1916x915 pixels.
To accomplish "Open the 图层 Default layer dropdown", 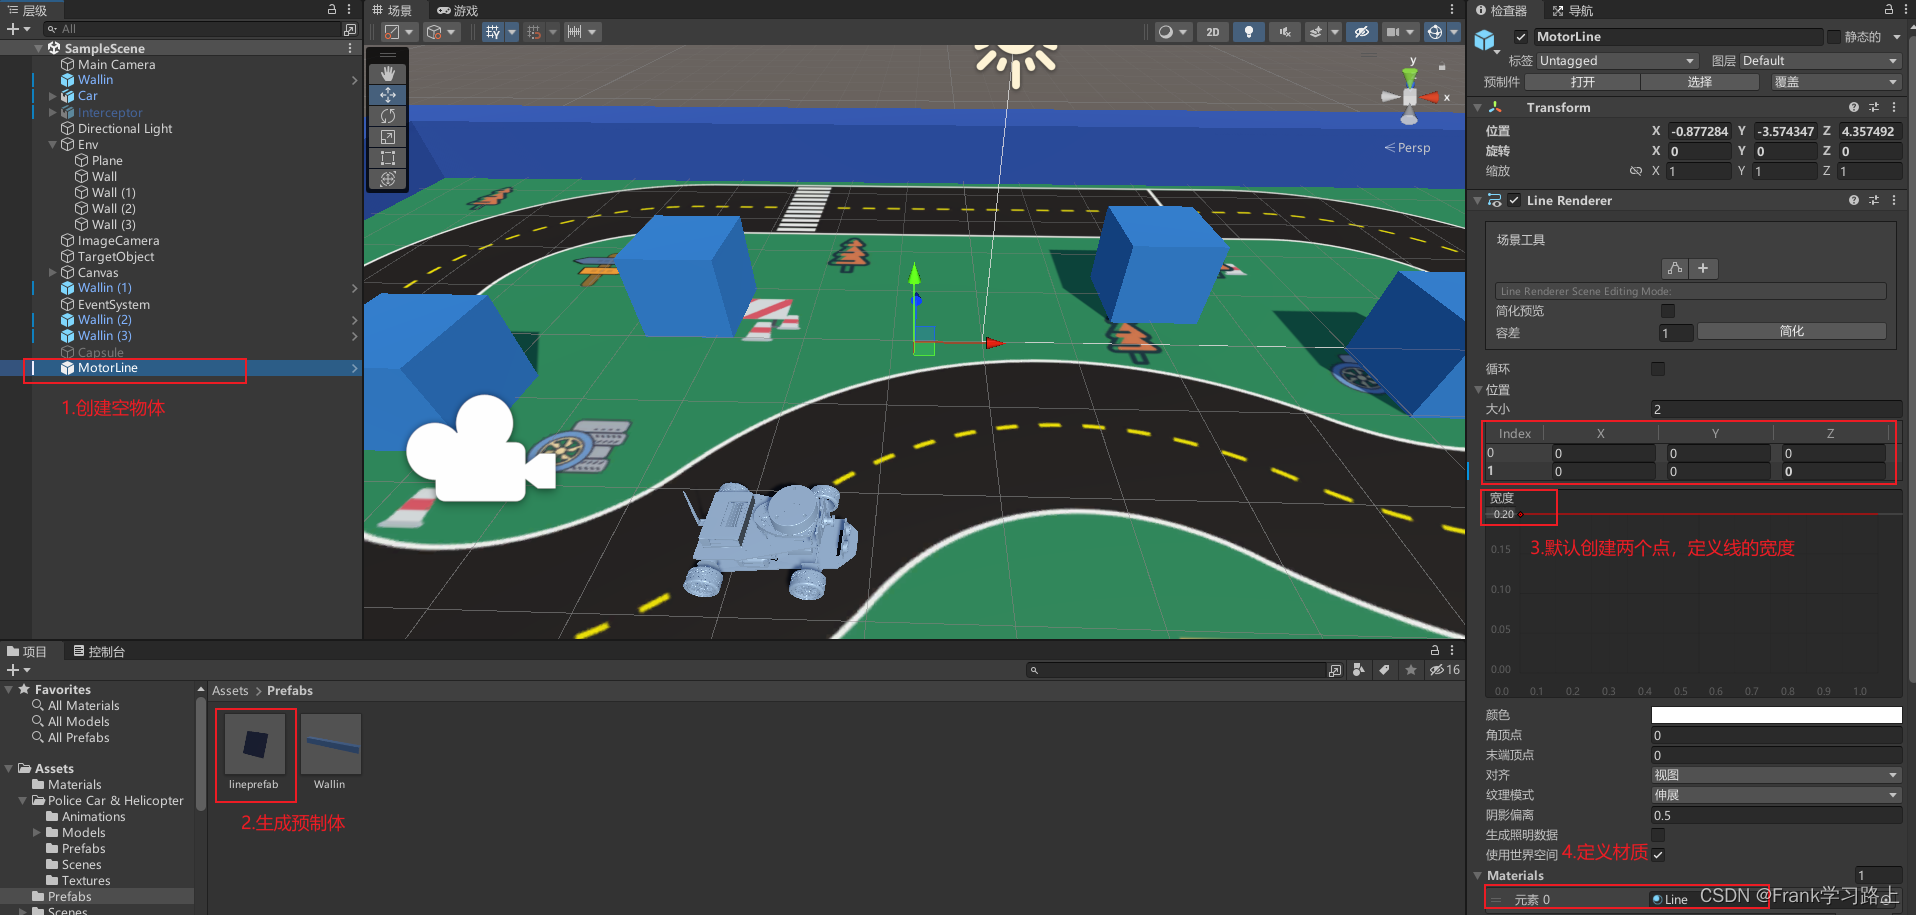I will click(1818, 60).
